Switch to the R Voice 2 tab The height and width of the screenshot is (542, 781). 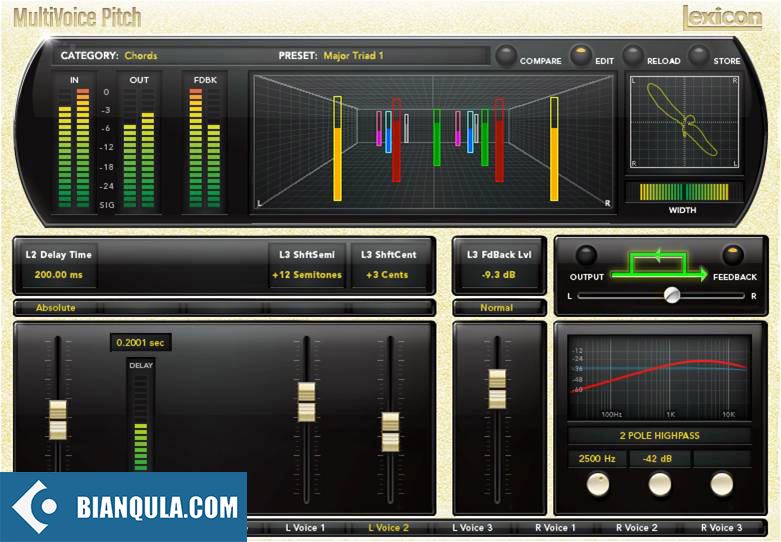coord(637,527)
